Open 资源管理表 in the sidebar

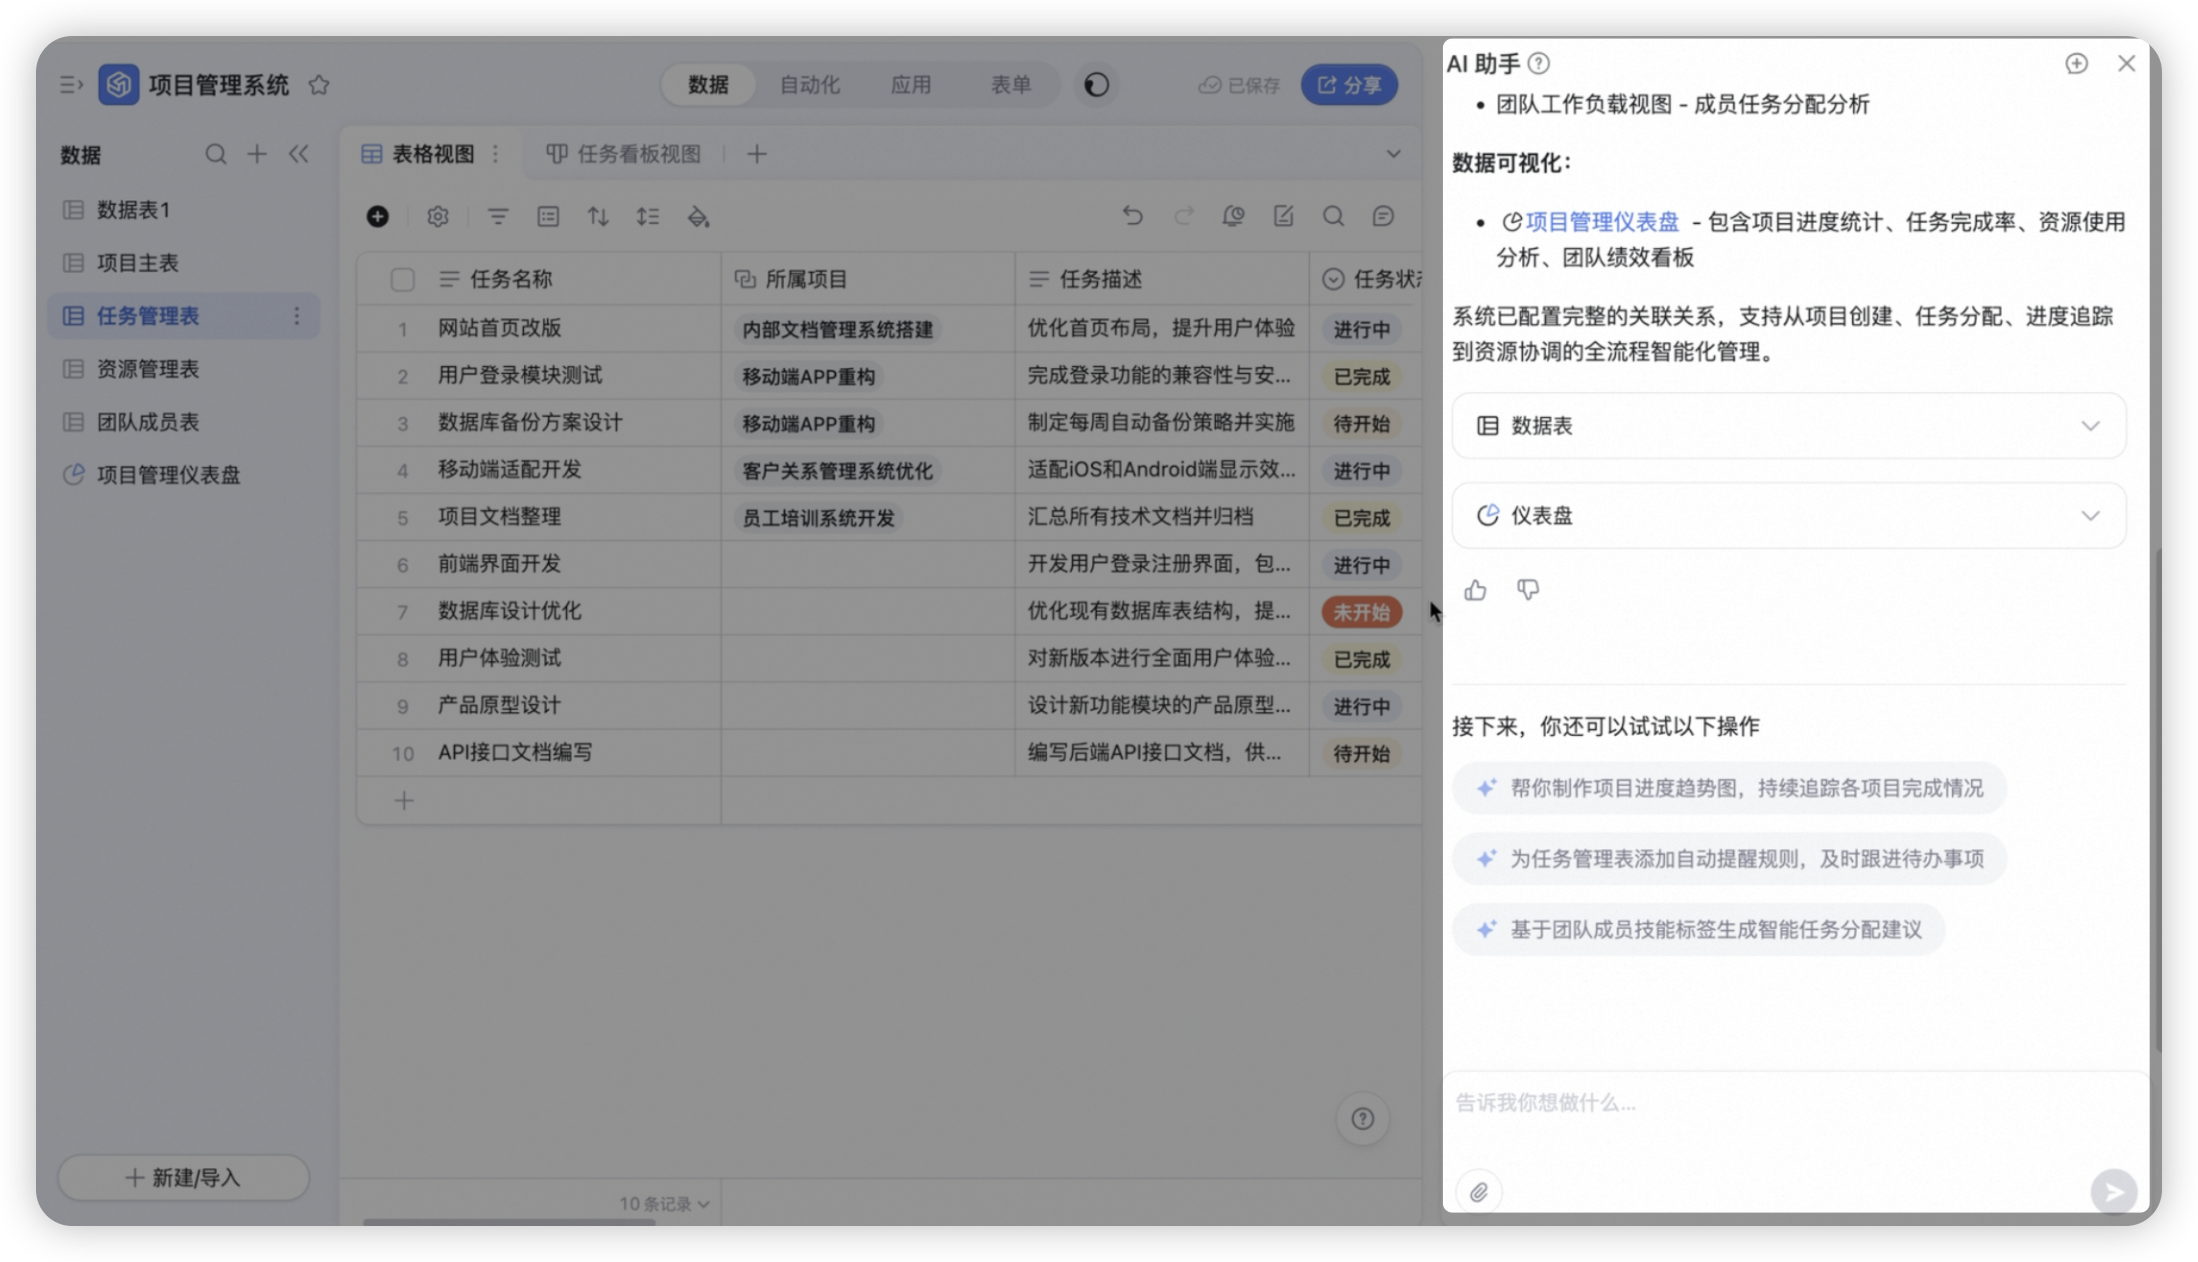pyautogui.click(x=185, y=369)
